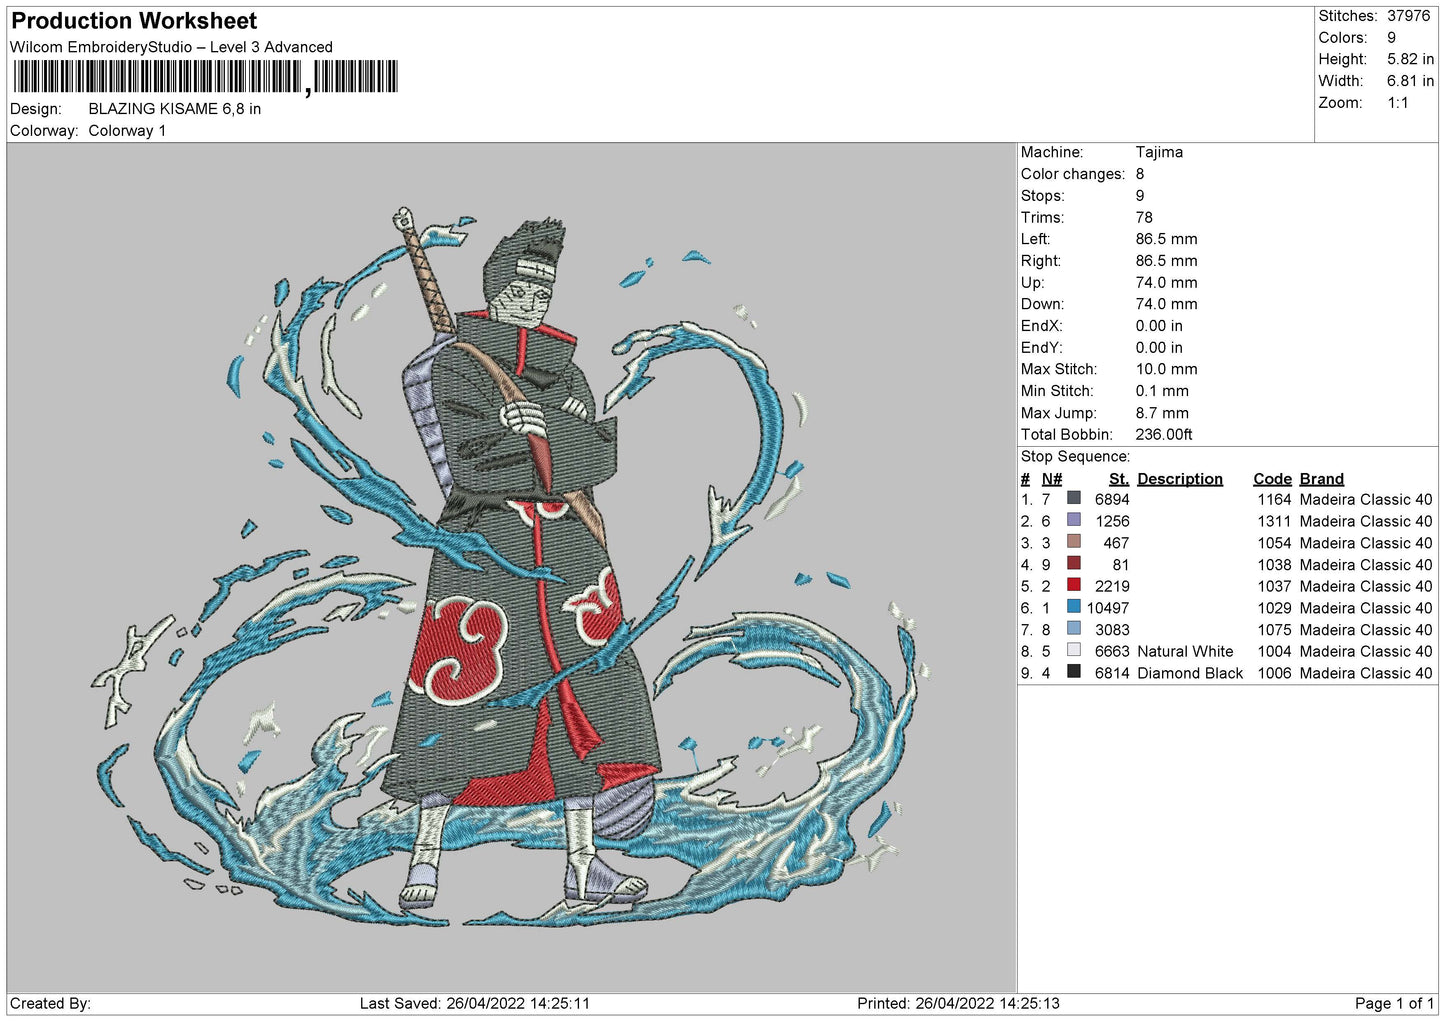
Task: Click the "Production Worksheet" title
Action: [134, 21]
